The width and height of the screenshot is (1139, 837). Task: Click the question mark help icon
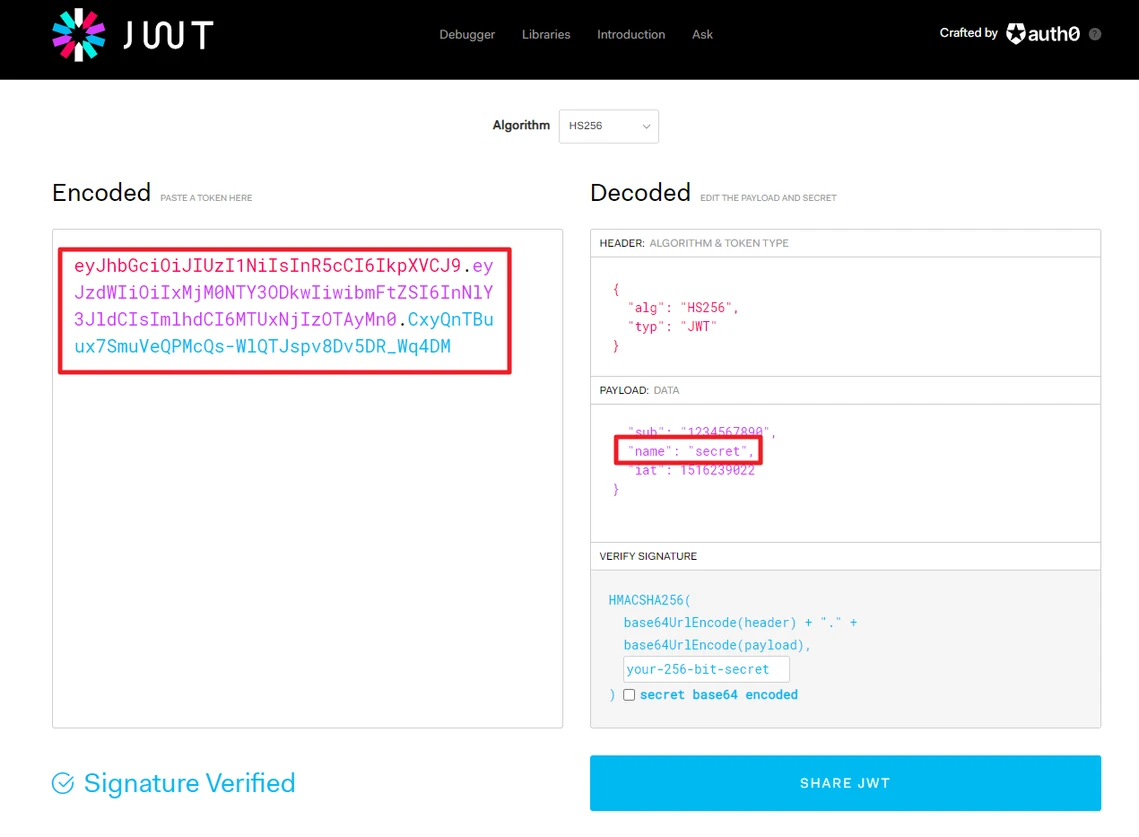[x=1095, y=34]
